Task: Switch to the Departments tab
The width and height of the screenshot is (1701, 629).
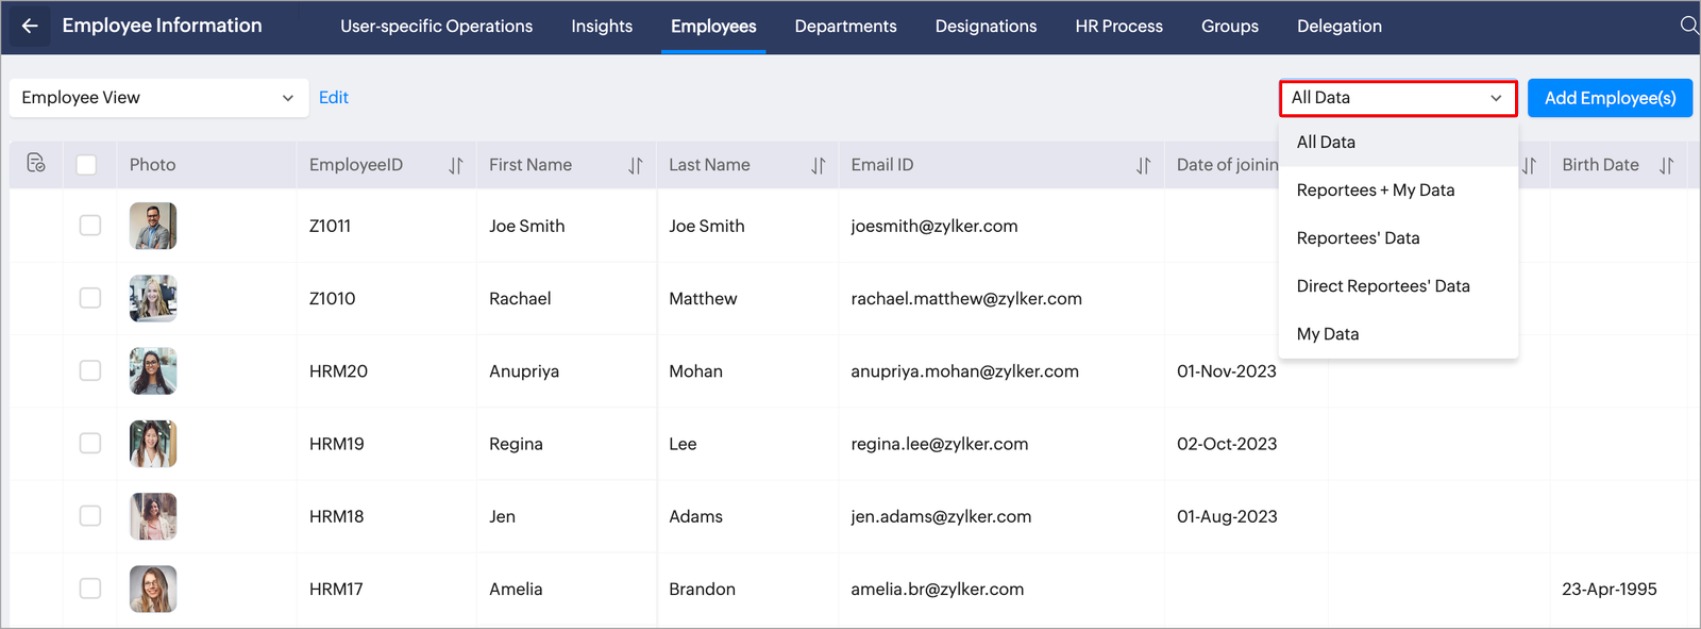Action: point(845,26)
